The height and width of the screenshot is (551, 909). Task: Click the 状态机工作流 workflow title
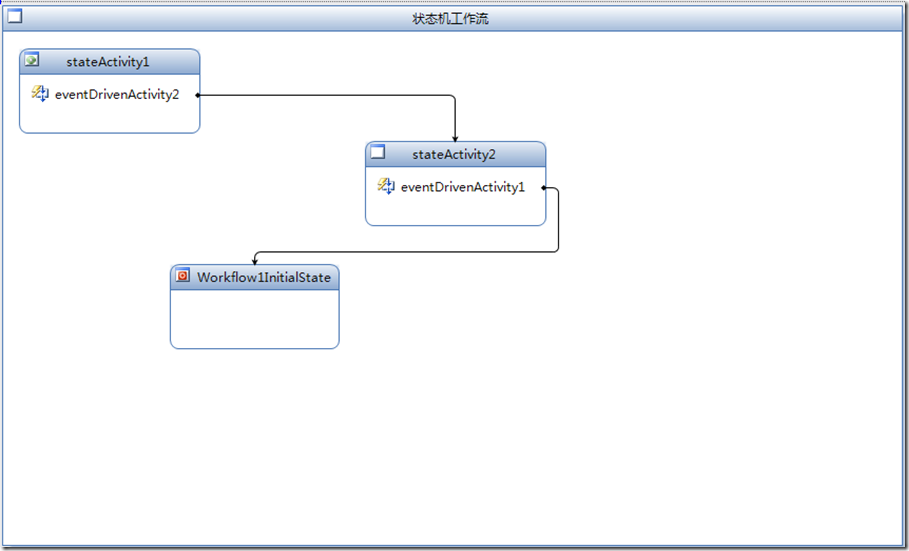point(451,19)
